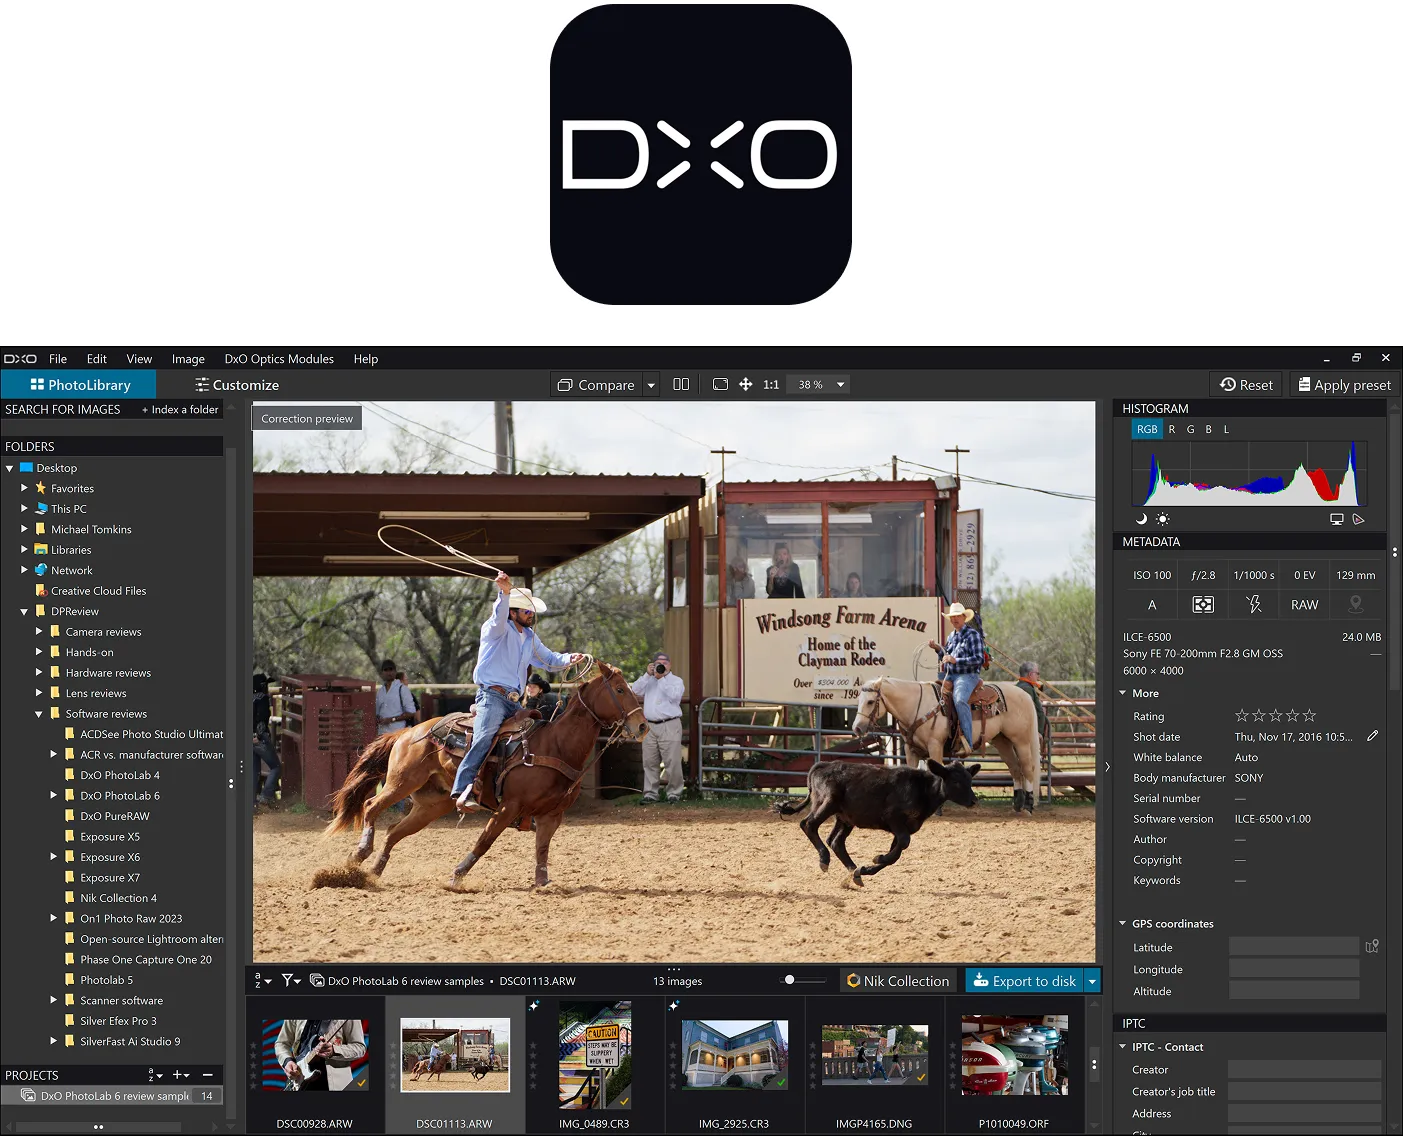Select the B histogram channel
The image size is (1403, 1136).
point(1208,429)
